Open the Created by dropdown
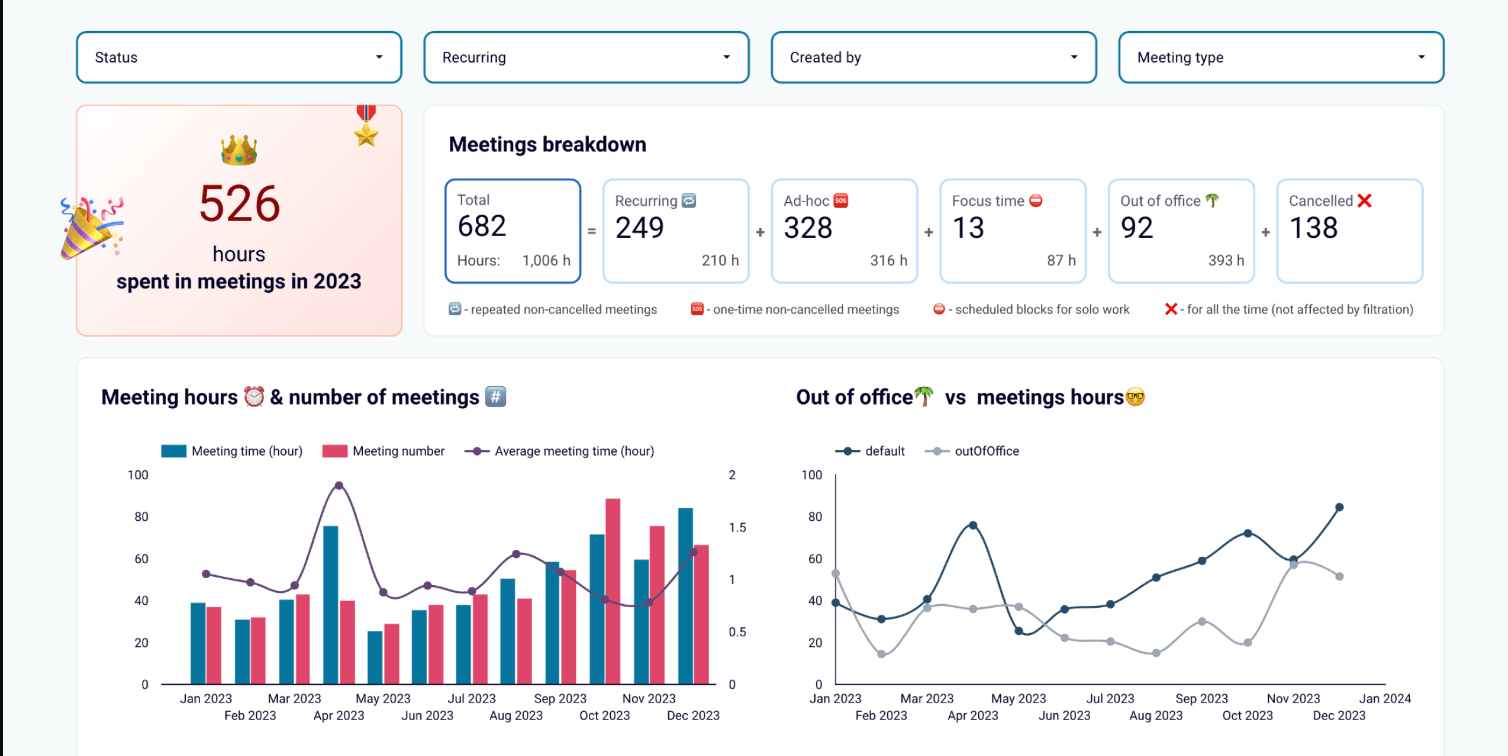The image size is (1508, 756). (x=932, y=57)
